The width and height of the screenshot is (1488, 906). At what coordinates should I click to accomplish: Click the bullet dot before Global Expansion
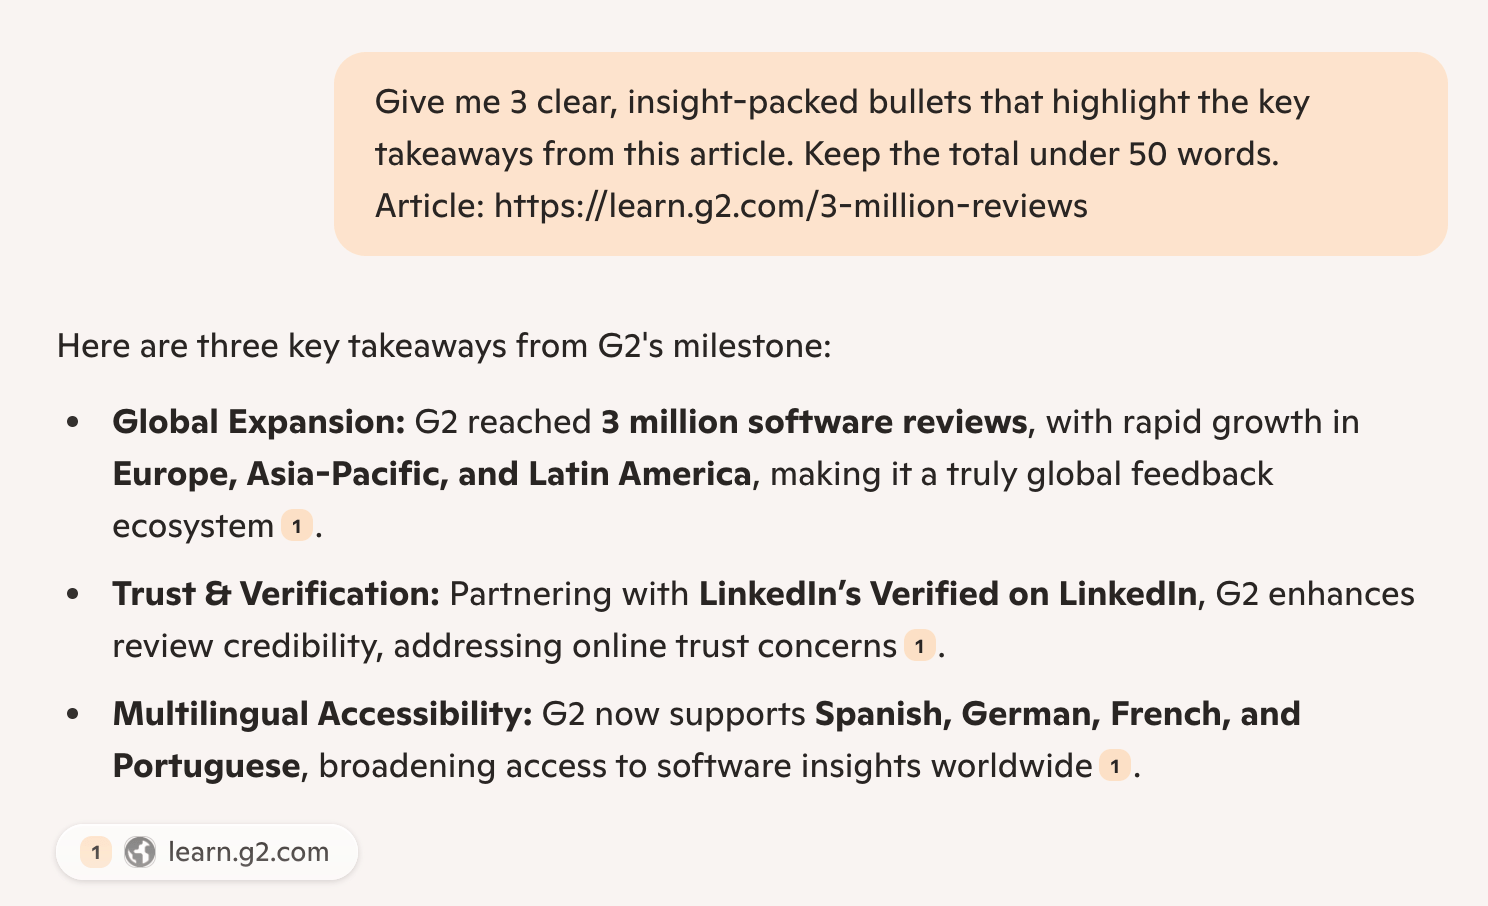click(x=73, y=422)
